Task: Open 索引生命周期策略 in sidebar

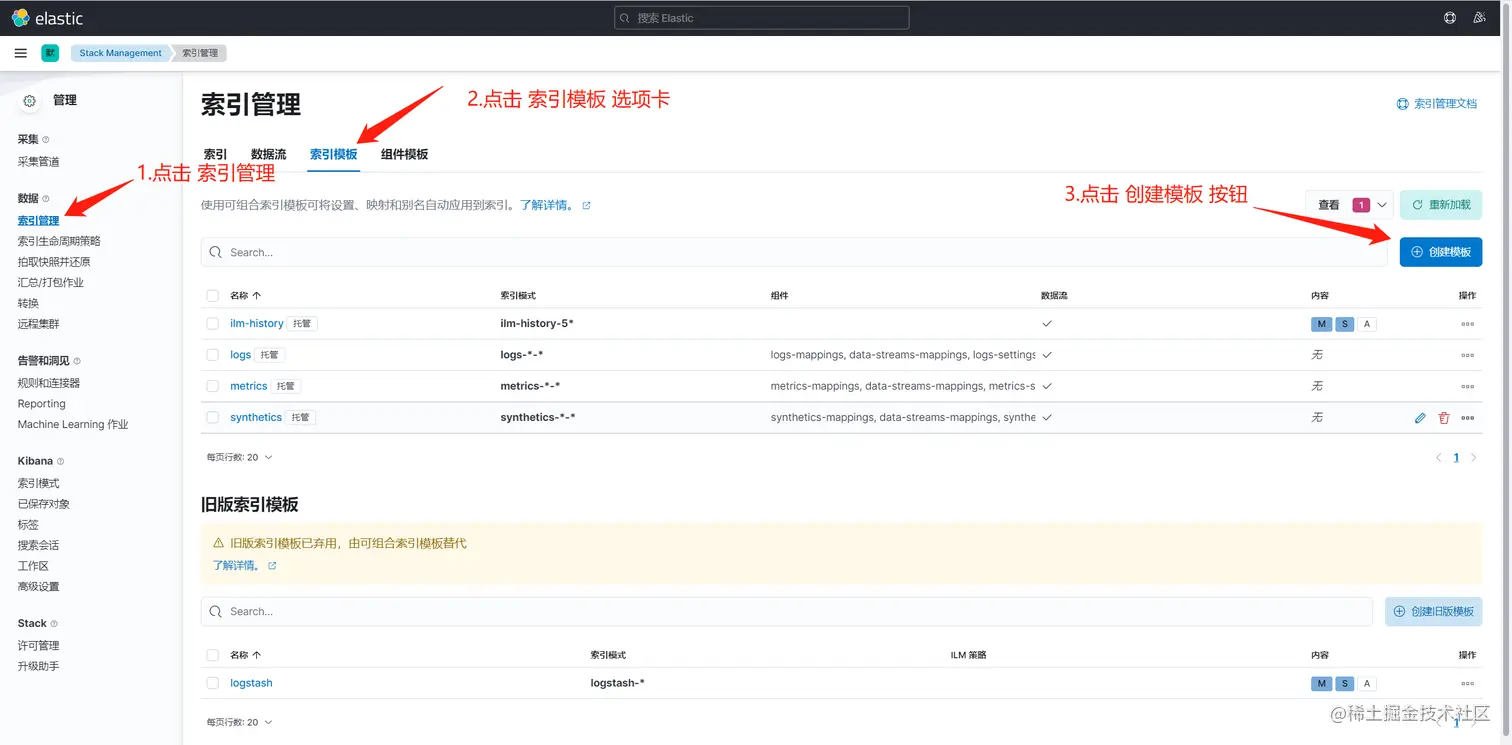Action: pyautogui.click(x=59, y=241)
